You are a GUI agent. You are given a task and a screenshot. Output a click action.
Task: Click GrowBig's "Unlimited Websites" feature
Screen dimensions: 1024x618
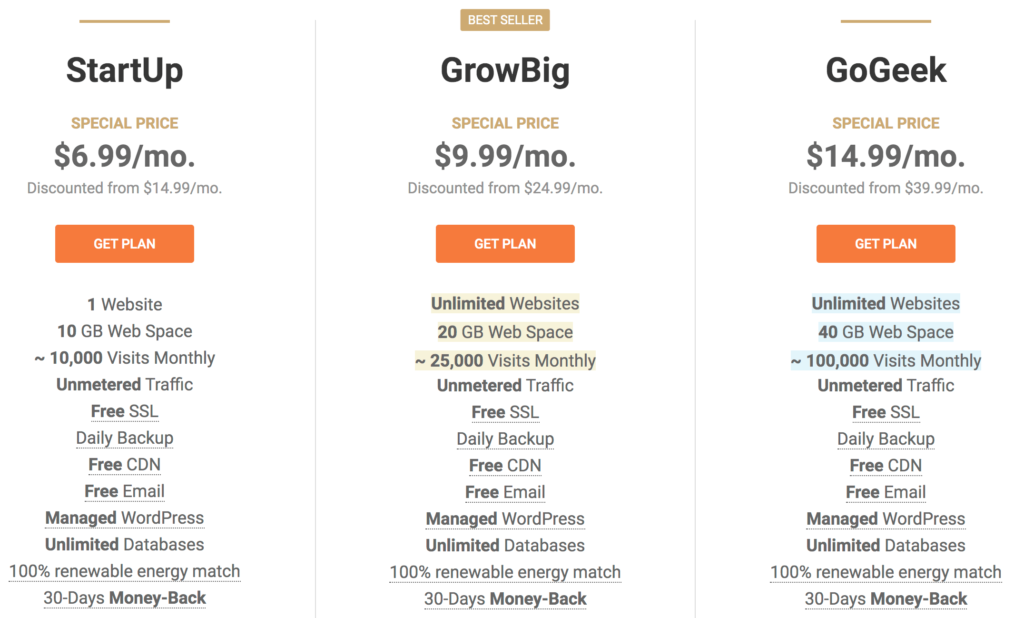[505, 304]
